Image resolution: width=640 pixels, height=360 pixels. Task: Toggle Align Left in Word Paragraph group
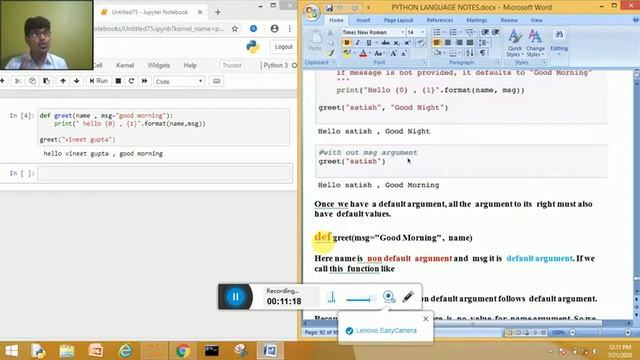[437, 42]
